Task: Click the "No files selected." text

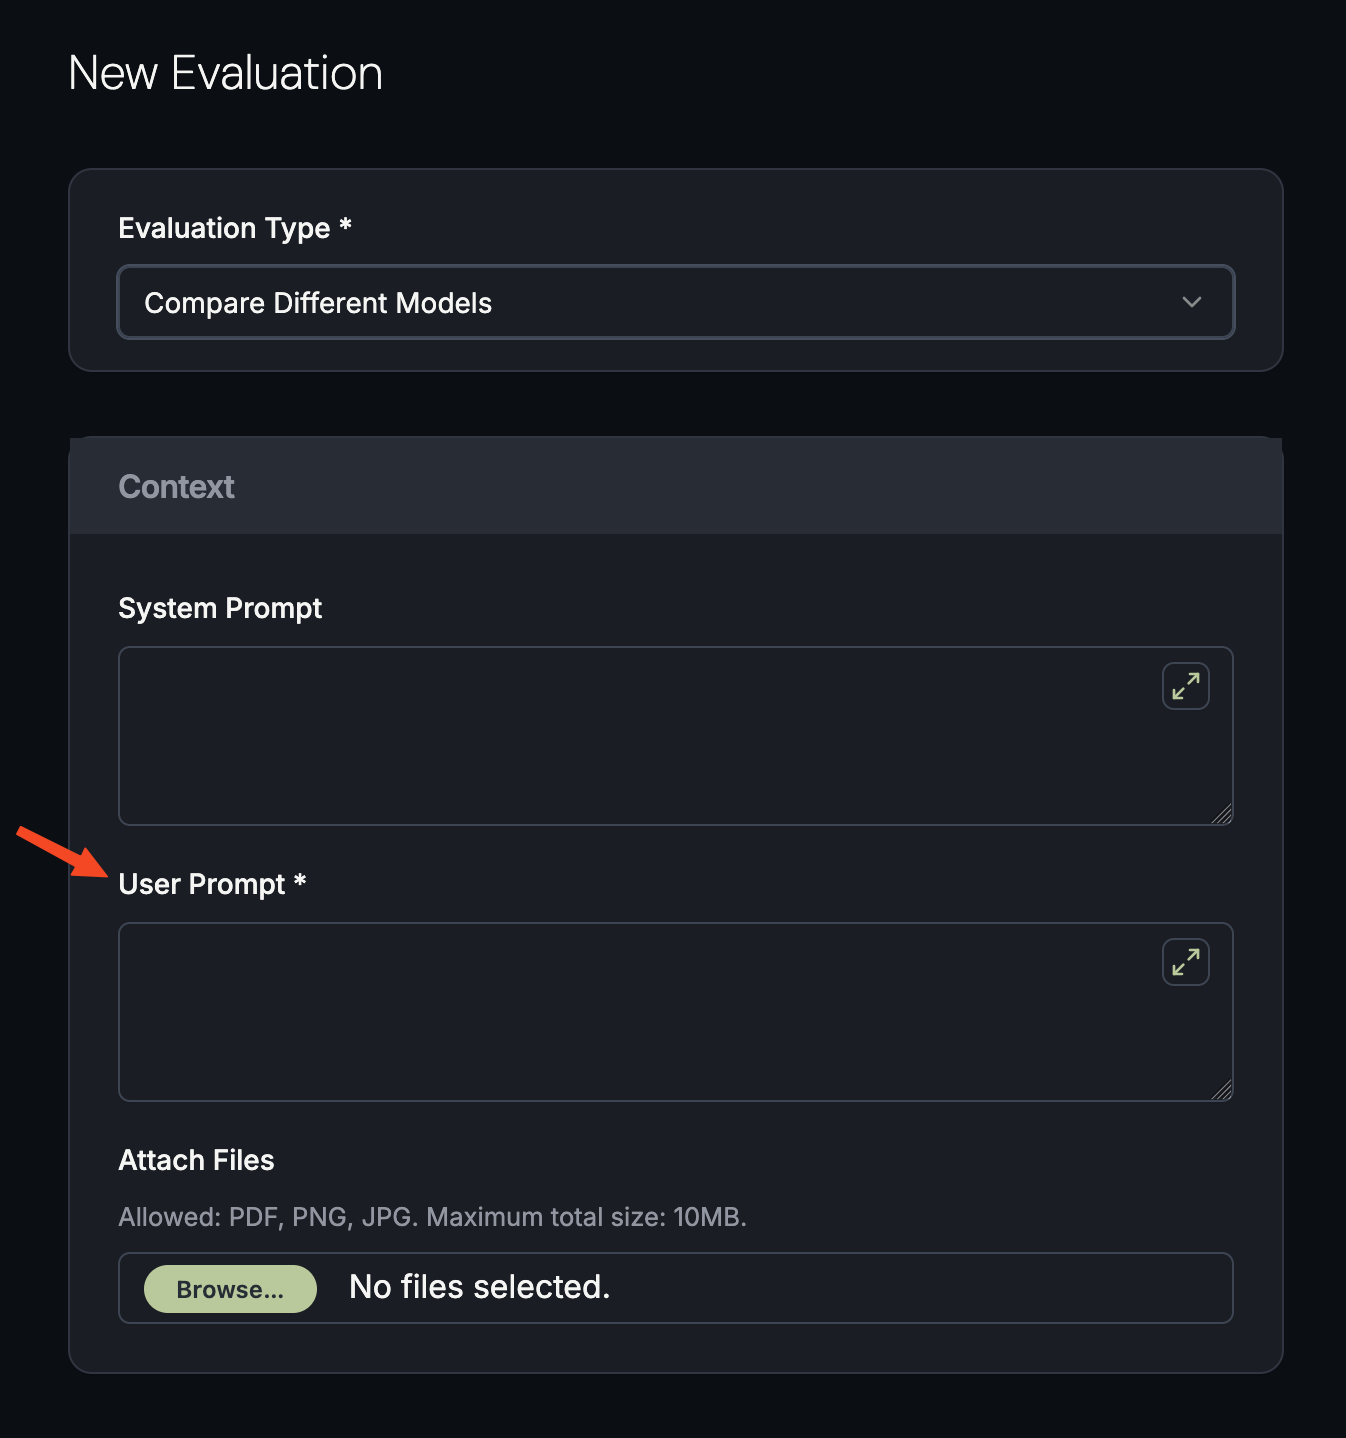Action: tap(479, 1287)
